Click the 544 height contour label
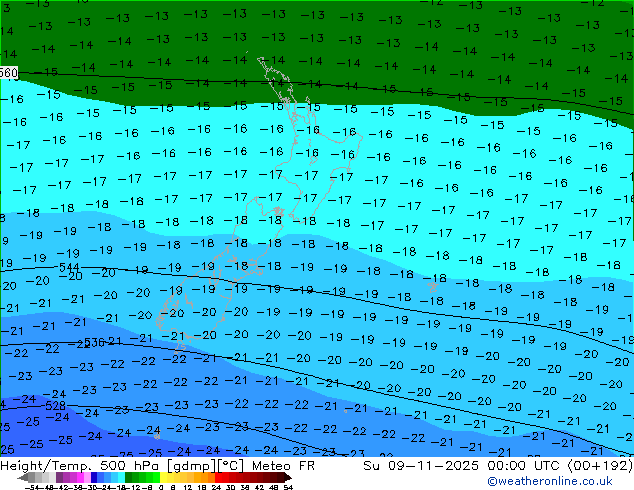 coord(69,267)
